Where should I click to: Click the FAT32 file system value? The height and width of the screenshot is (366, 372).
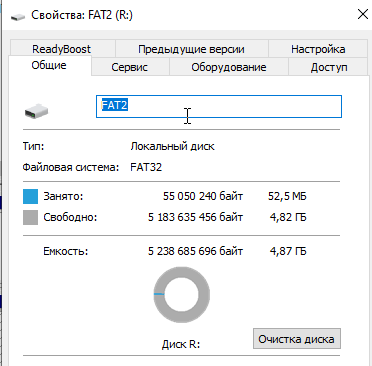tap(146, 167)
